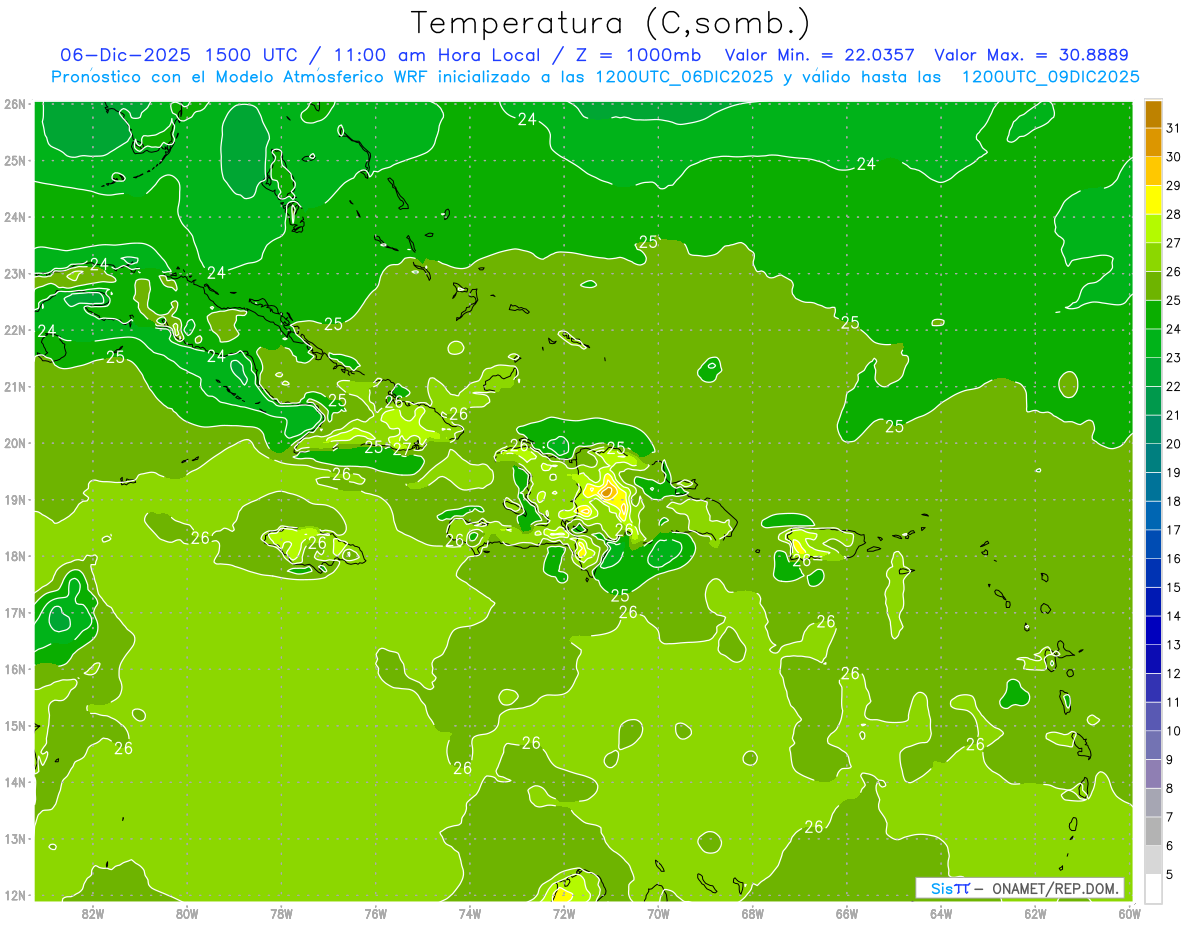The width and height of the screenshot is (1200, 927).
Task: Click the 31 label on color scale
Action: 1174,128
